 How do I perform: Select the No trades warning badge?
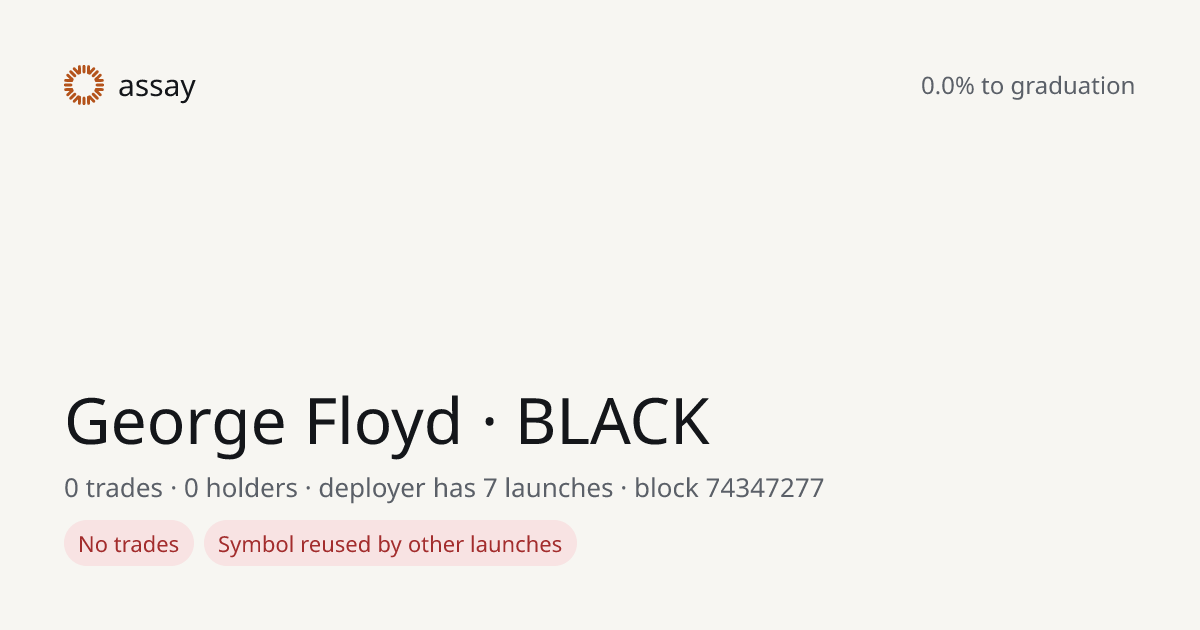(129, 543)
